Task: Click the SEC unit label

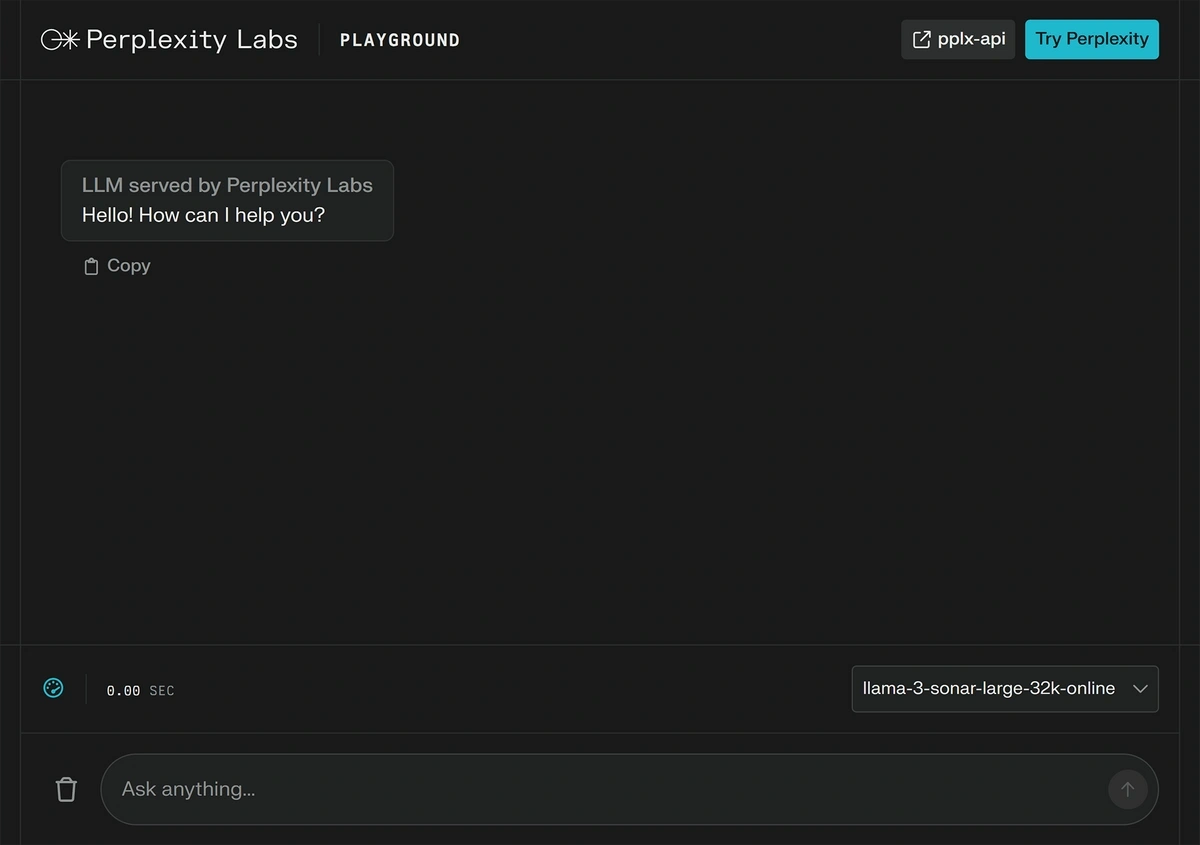Action: [x=162, y=691]
